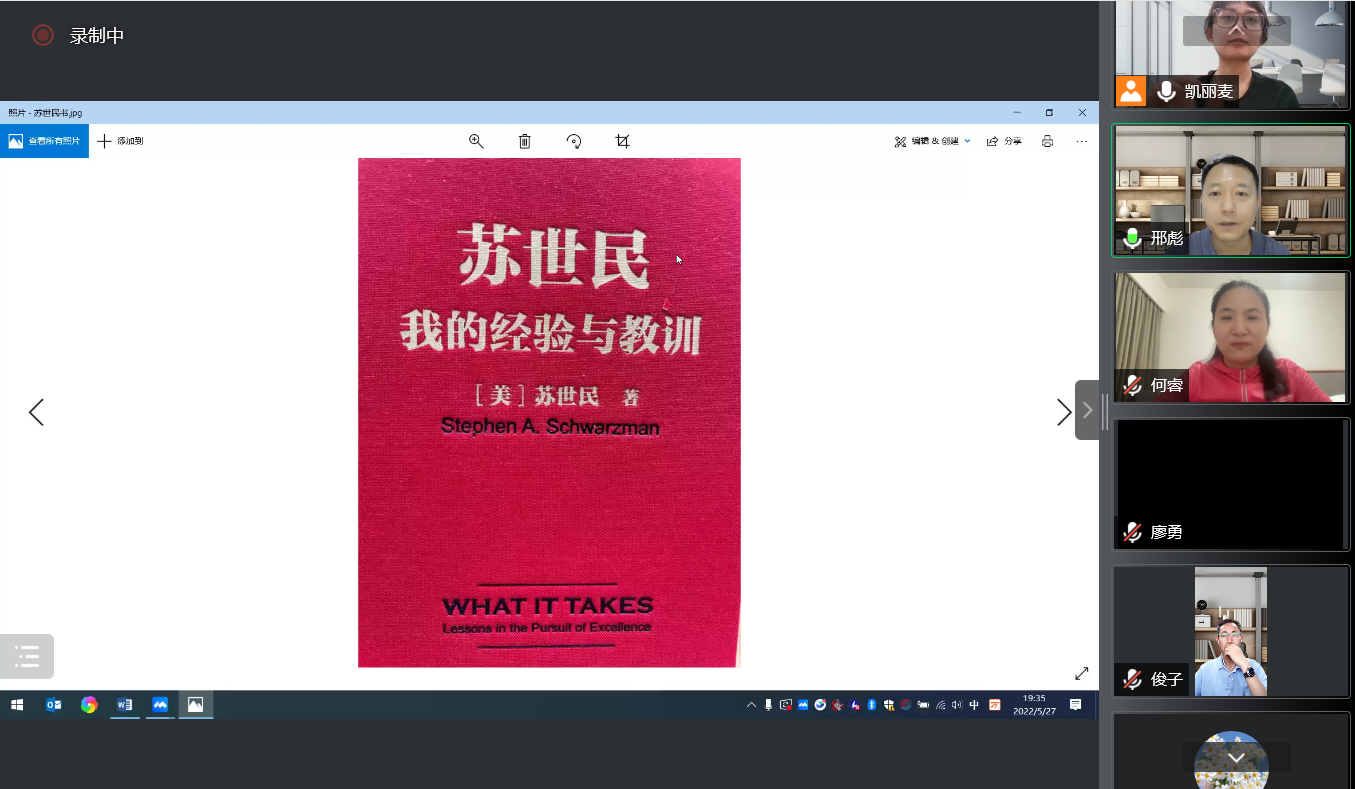Toggle 何睿's muted microphone icon
Viewport: 1355px width, 789px height.
point(1132,385)
